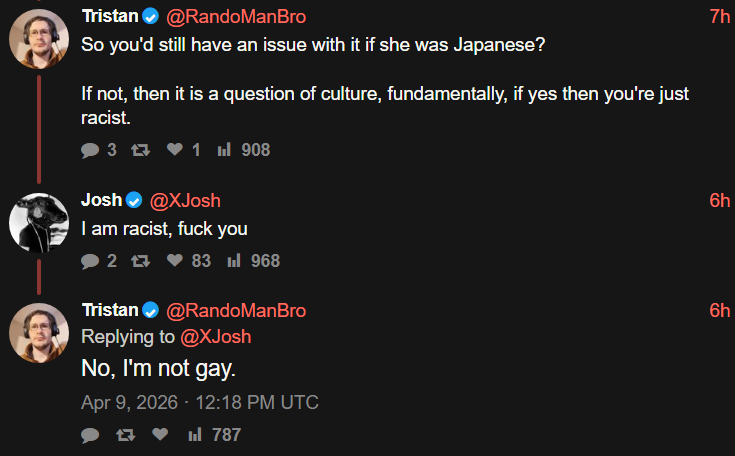Click the reply icon on Josh's tweet
Screen dimensions: 735x456
(90, 261)
